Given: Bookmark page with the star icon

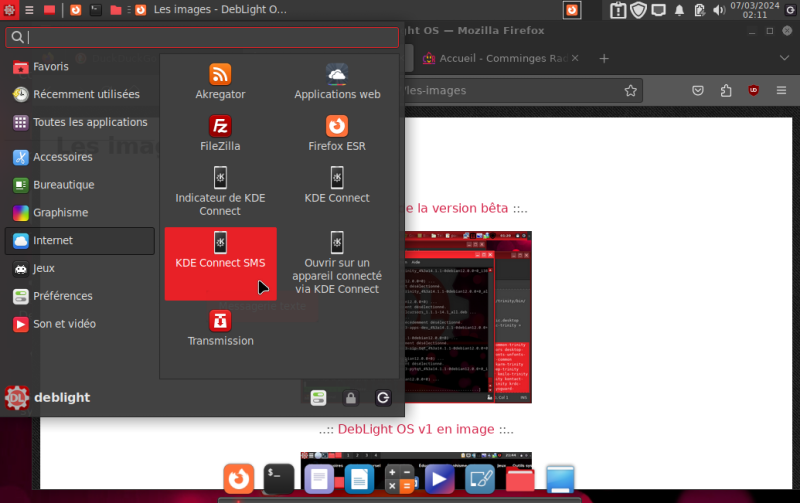Looking at the screenshot, I should coord(630,91).
